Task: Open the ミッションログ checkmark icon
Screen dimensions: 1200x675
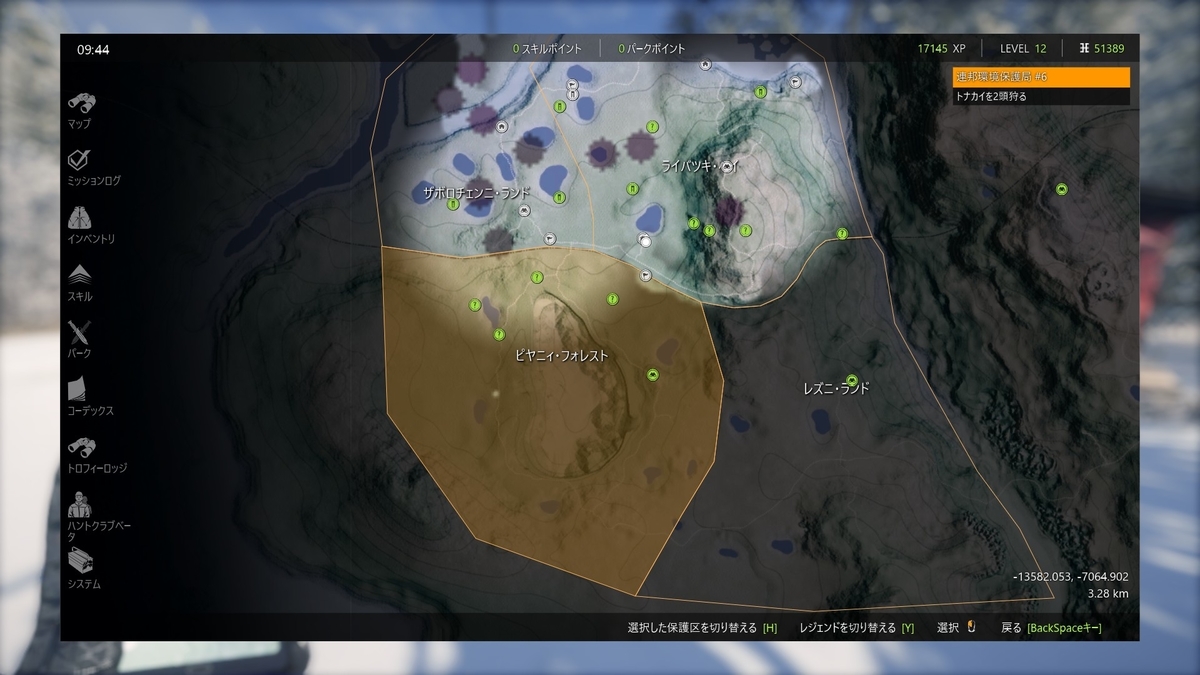Action: [81, 160]
